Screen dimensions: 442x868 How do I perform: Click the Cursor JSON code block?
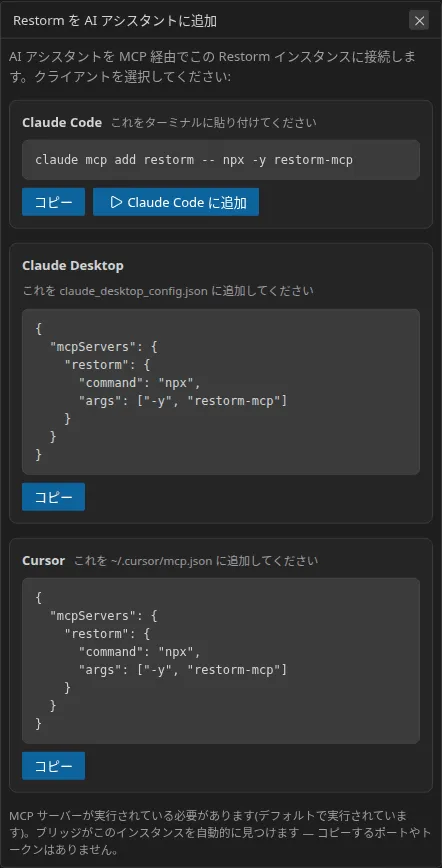click(x=221, y=661)
